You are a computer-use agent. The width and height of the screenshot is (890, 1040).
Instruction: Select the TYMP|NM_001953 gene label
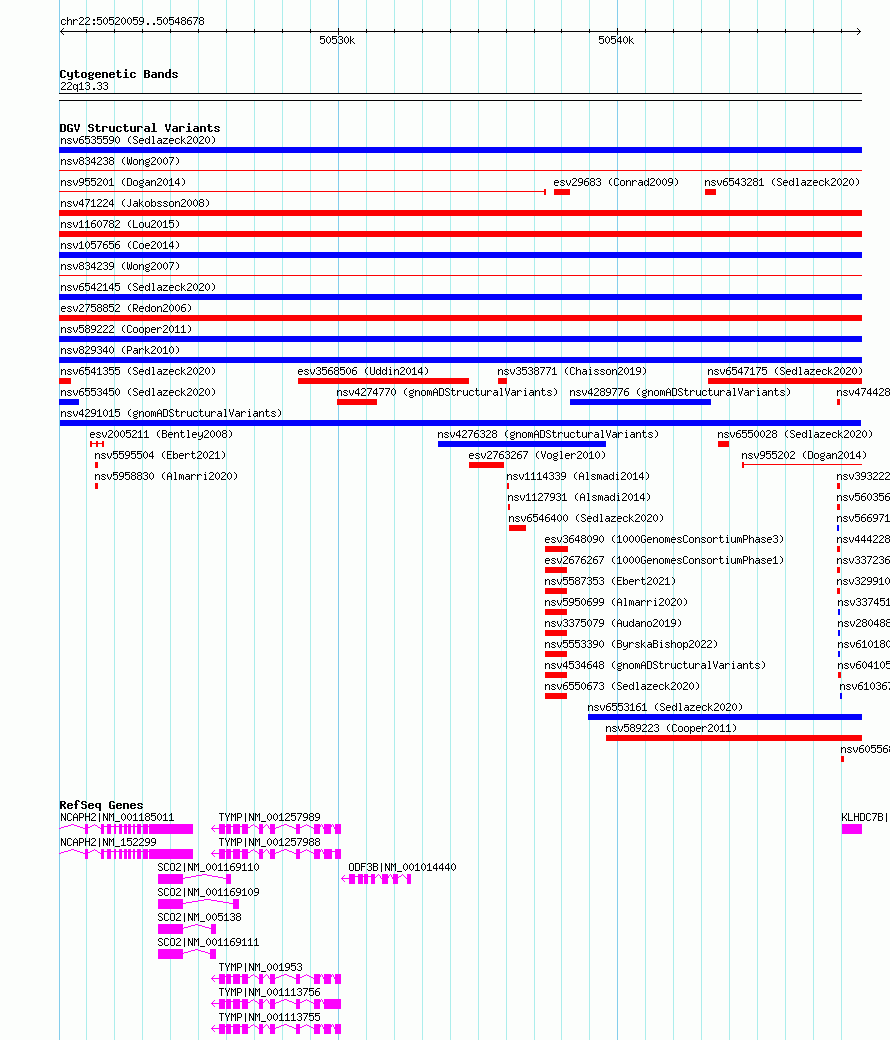tap(260, 968)
